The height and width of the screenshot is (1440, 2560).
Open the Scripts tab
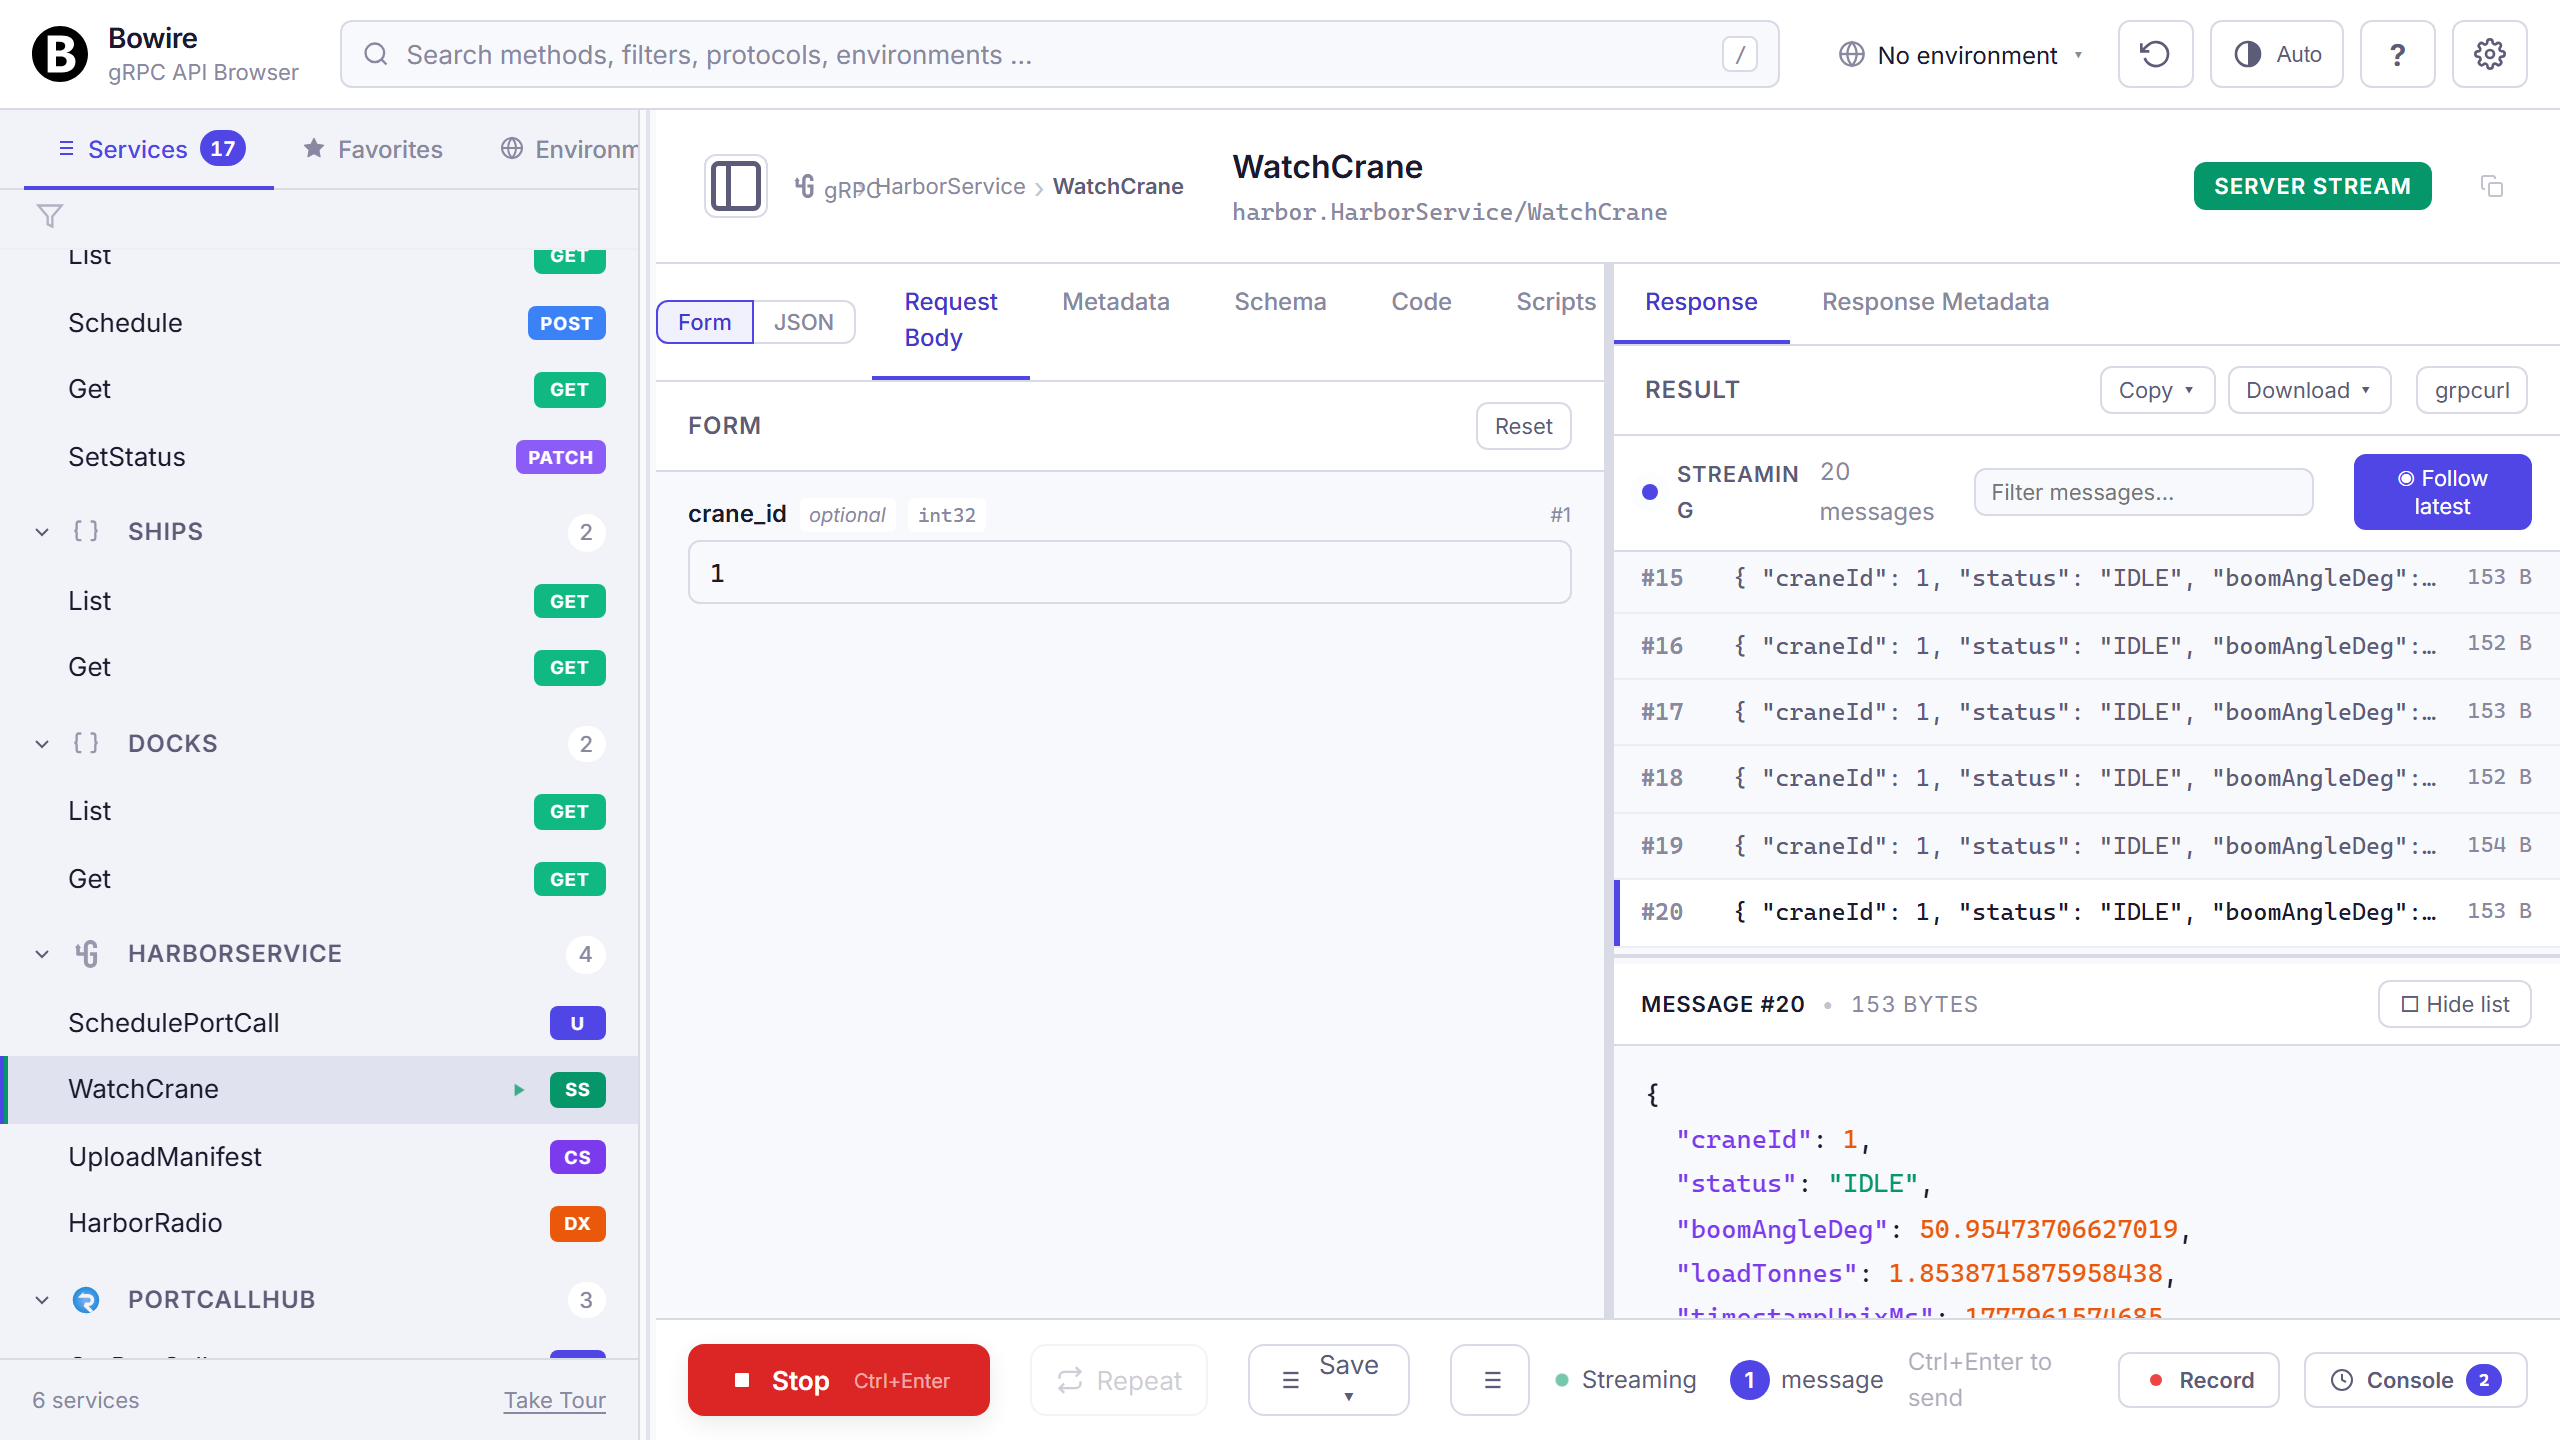coord(1555,301)
